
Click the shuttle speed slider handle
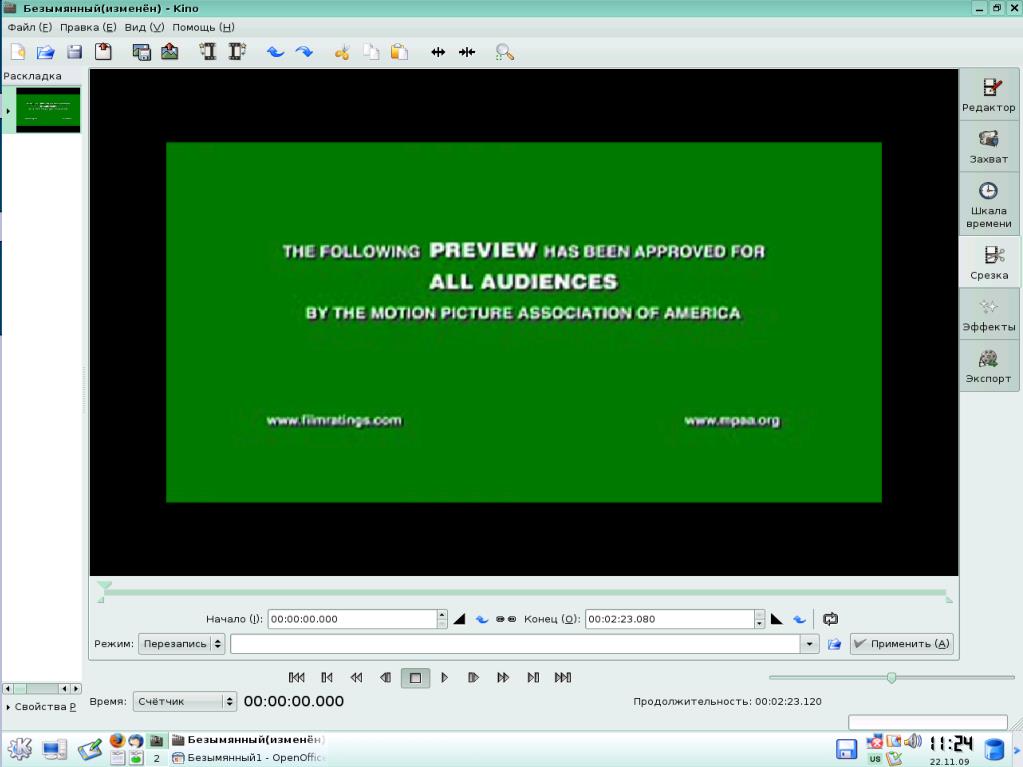[x=891, y=678]
